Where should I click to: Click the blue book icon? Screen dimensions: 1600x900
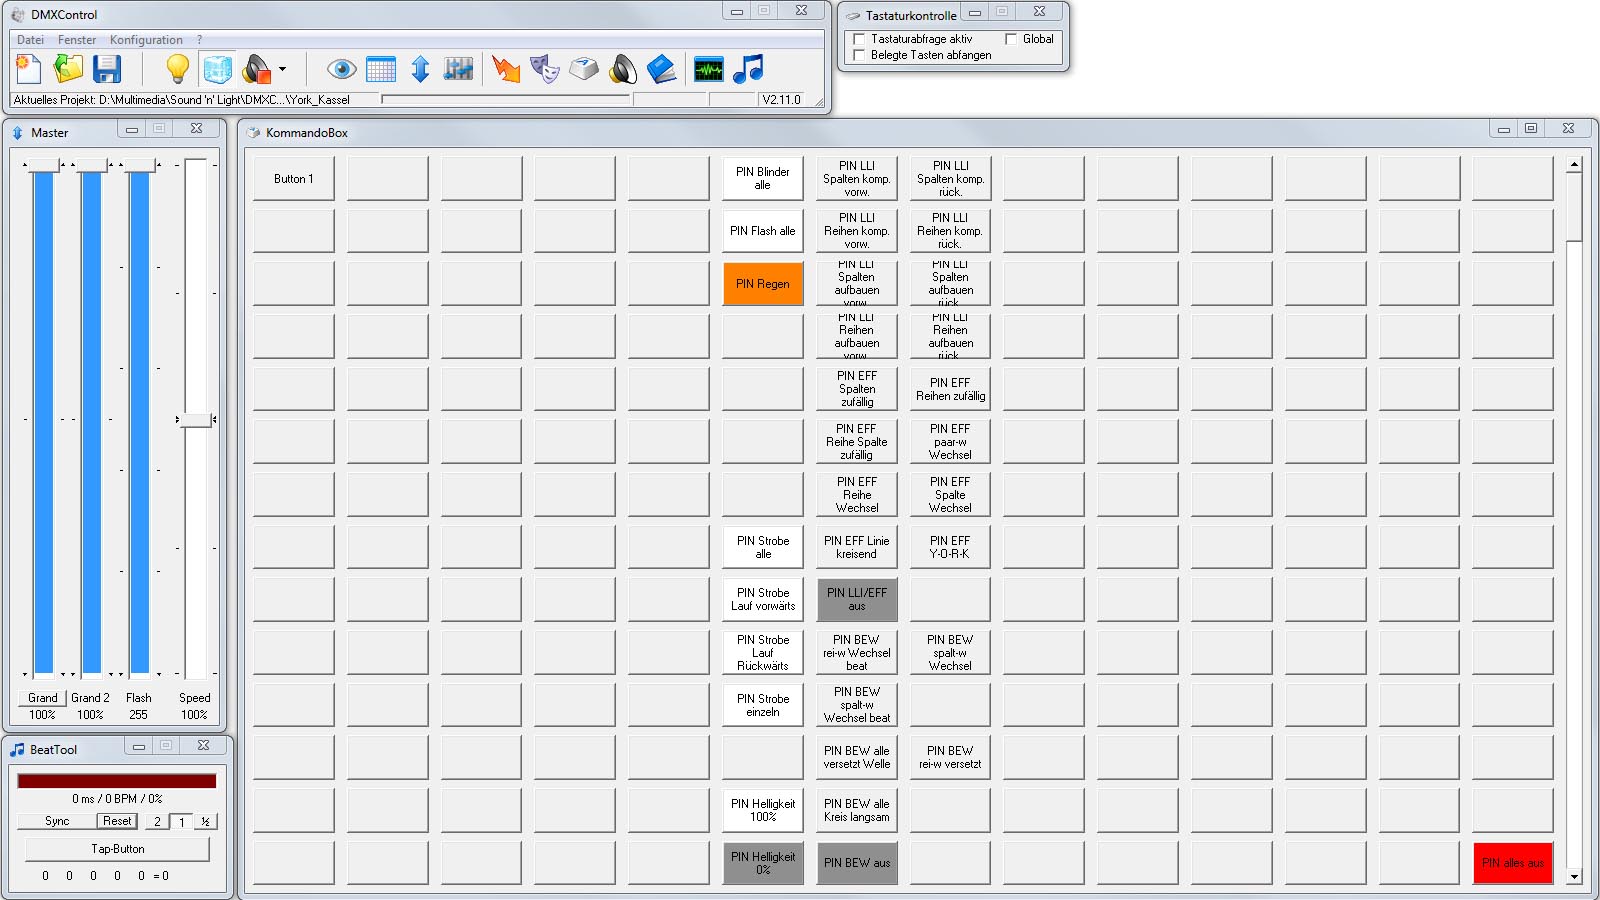coord(661,69)
